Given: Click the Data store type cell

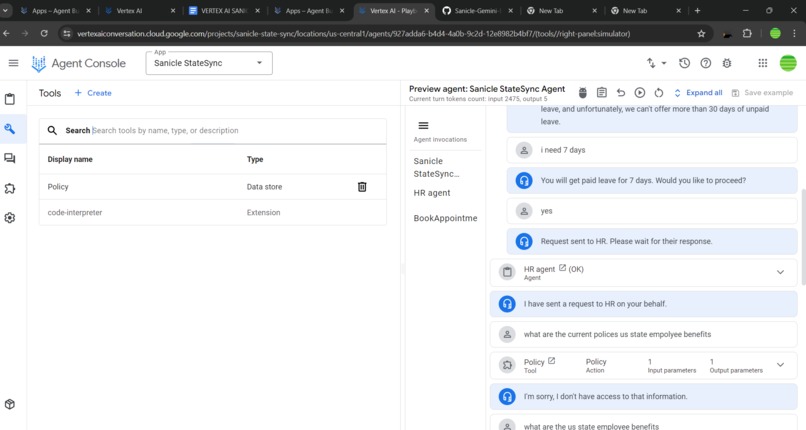Looking at the screenshot, I should tap(264, 187).
